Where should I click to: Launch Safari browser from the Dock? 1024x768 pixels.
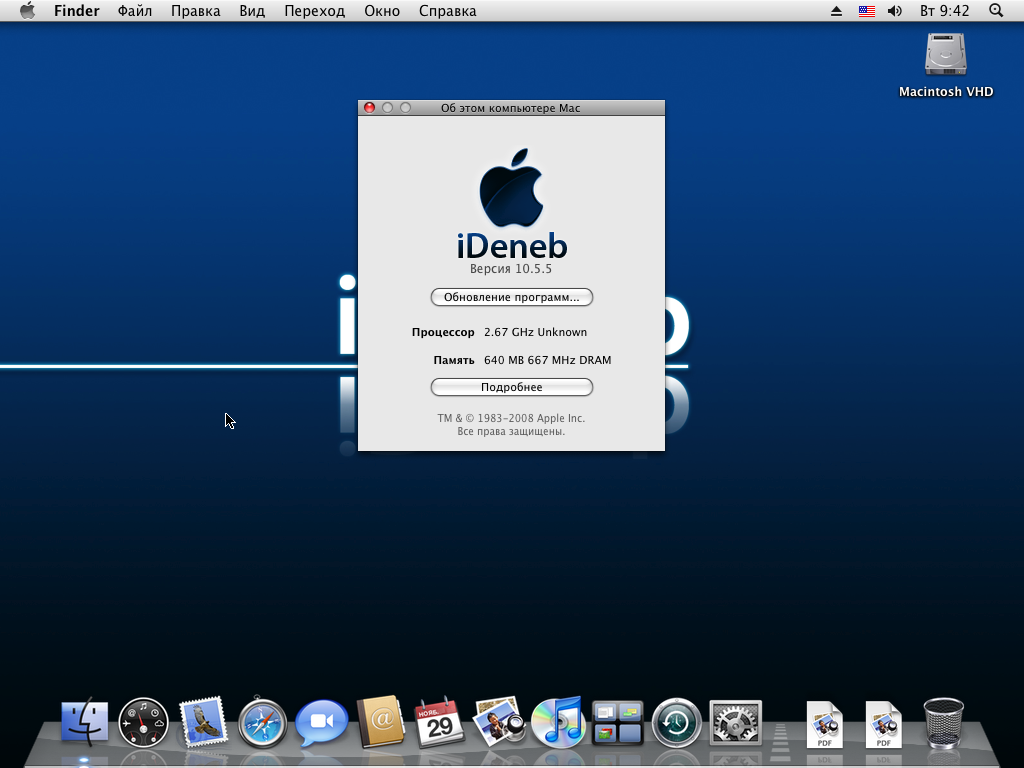click(x=263, y=722)
